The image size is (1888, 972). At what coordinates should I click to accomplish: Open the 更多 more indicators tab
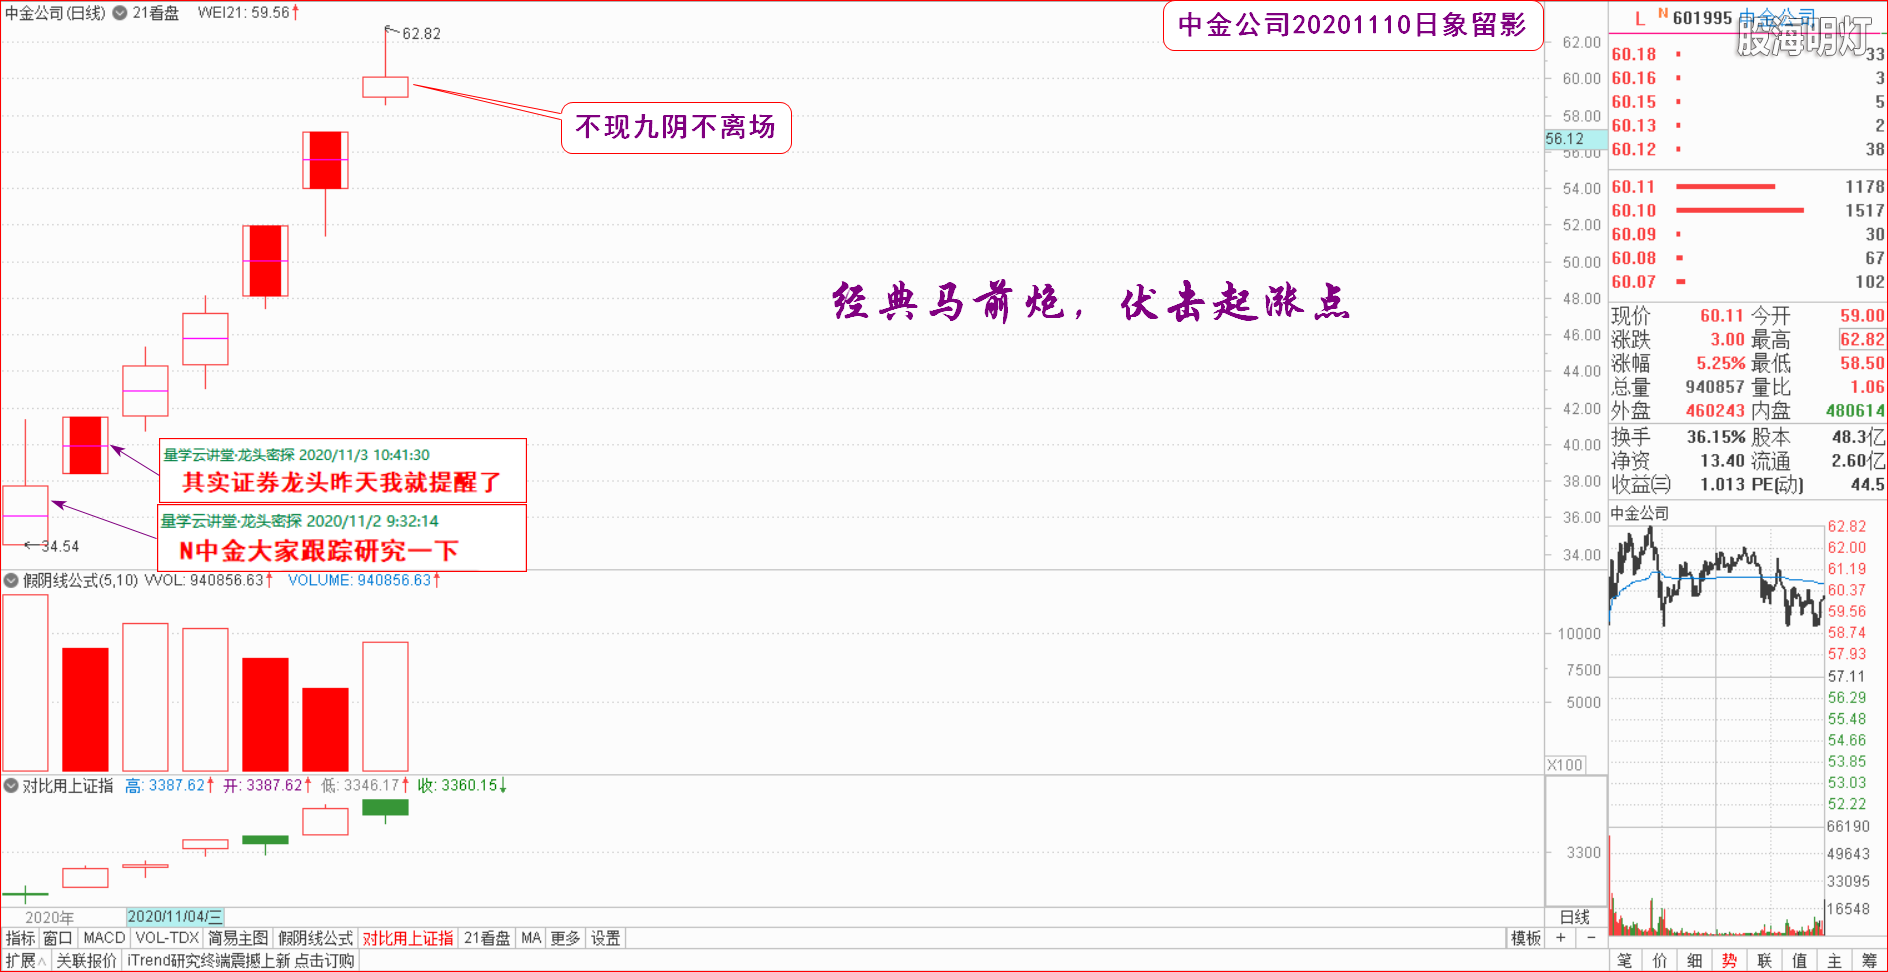coord(565,938)
